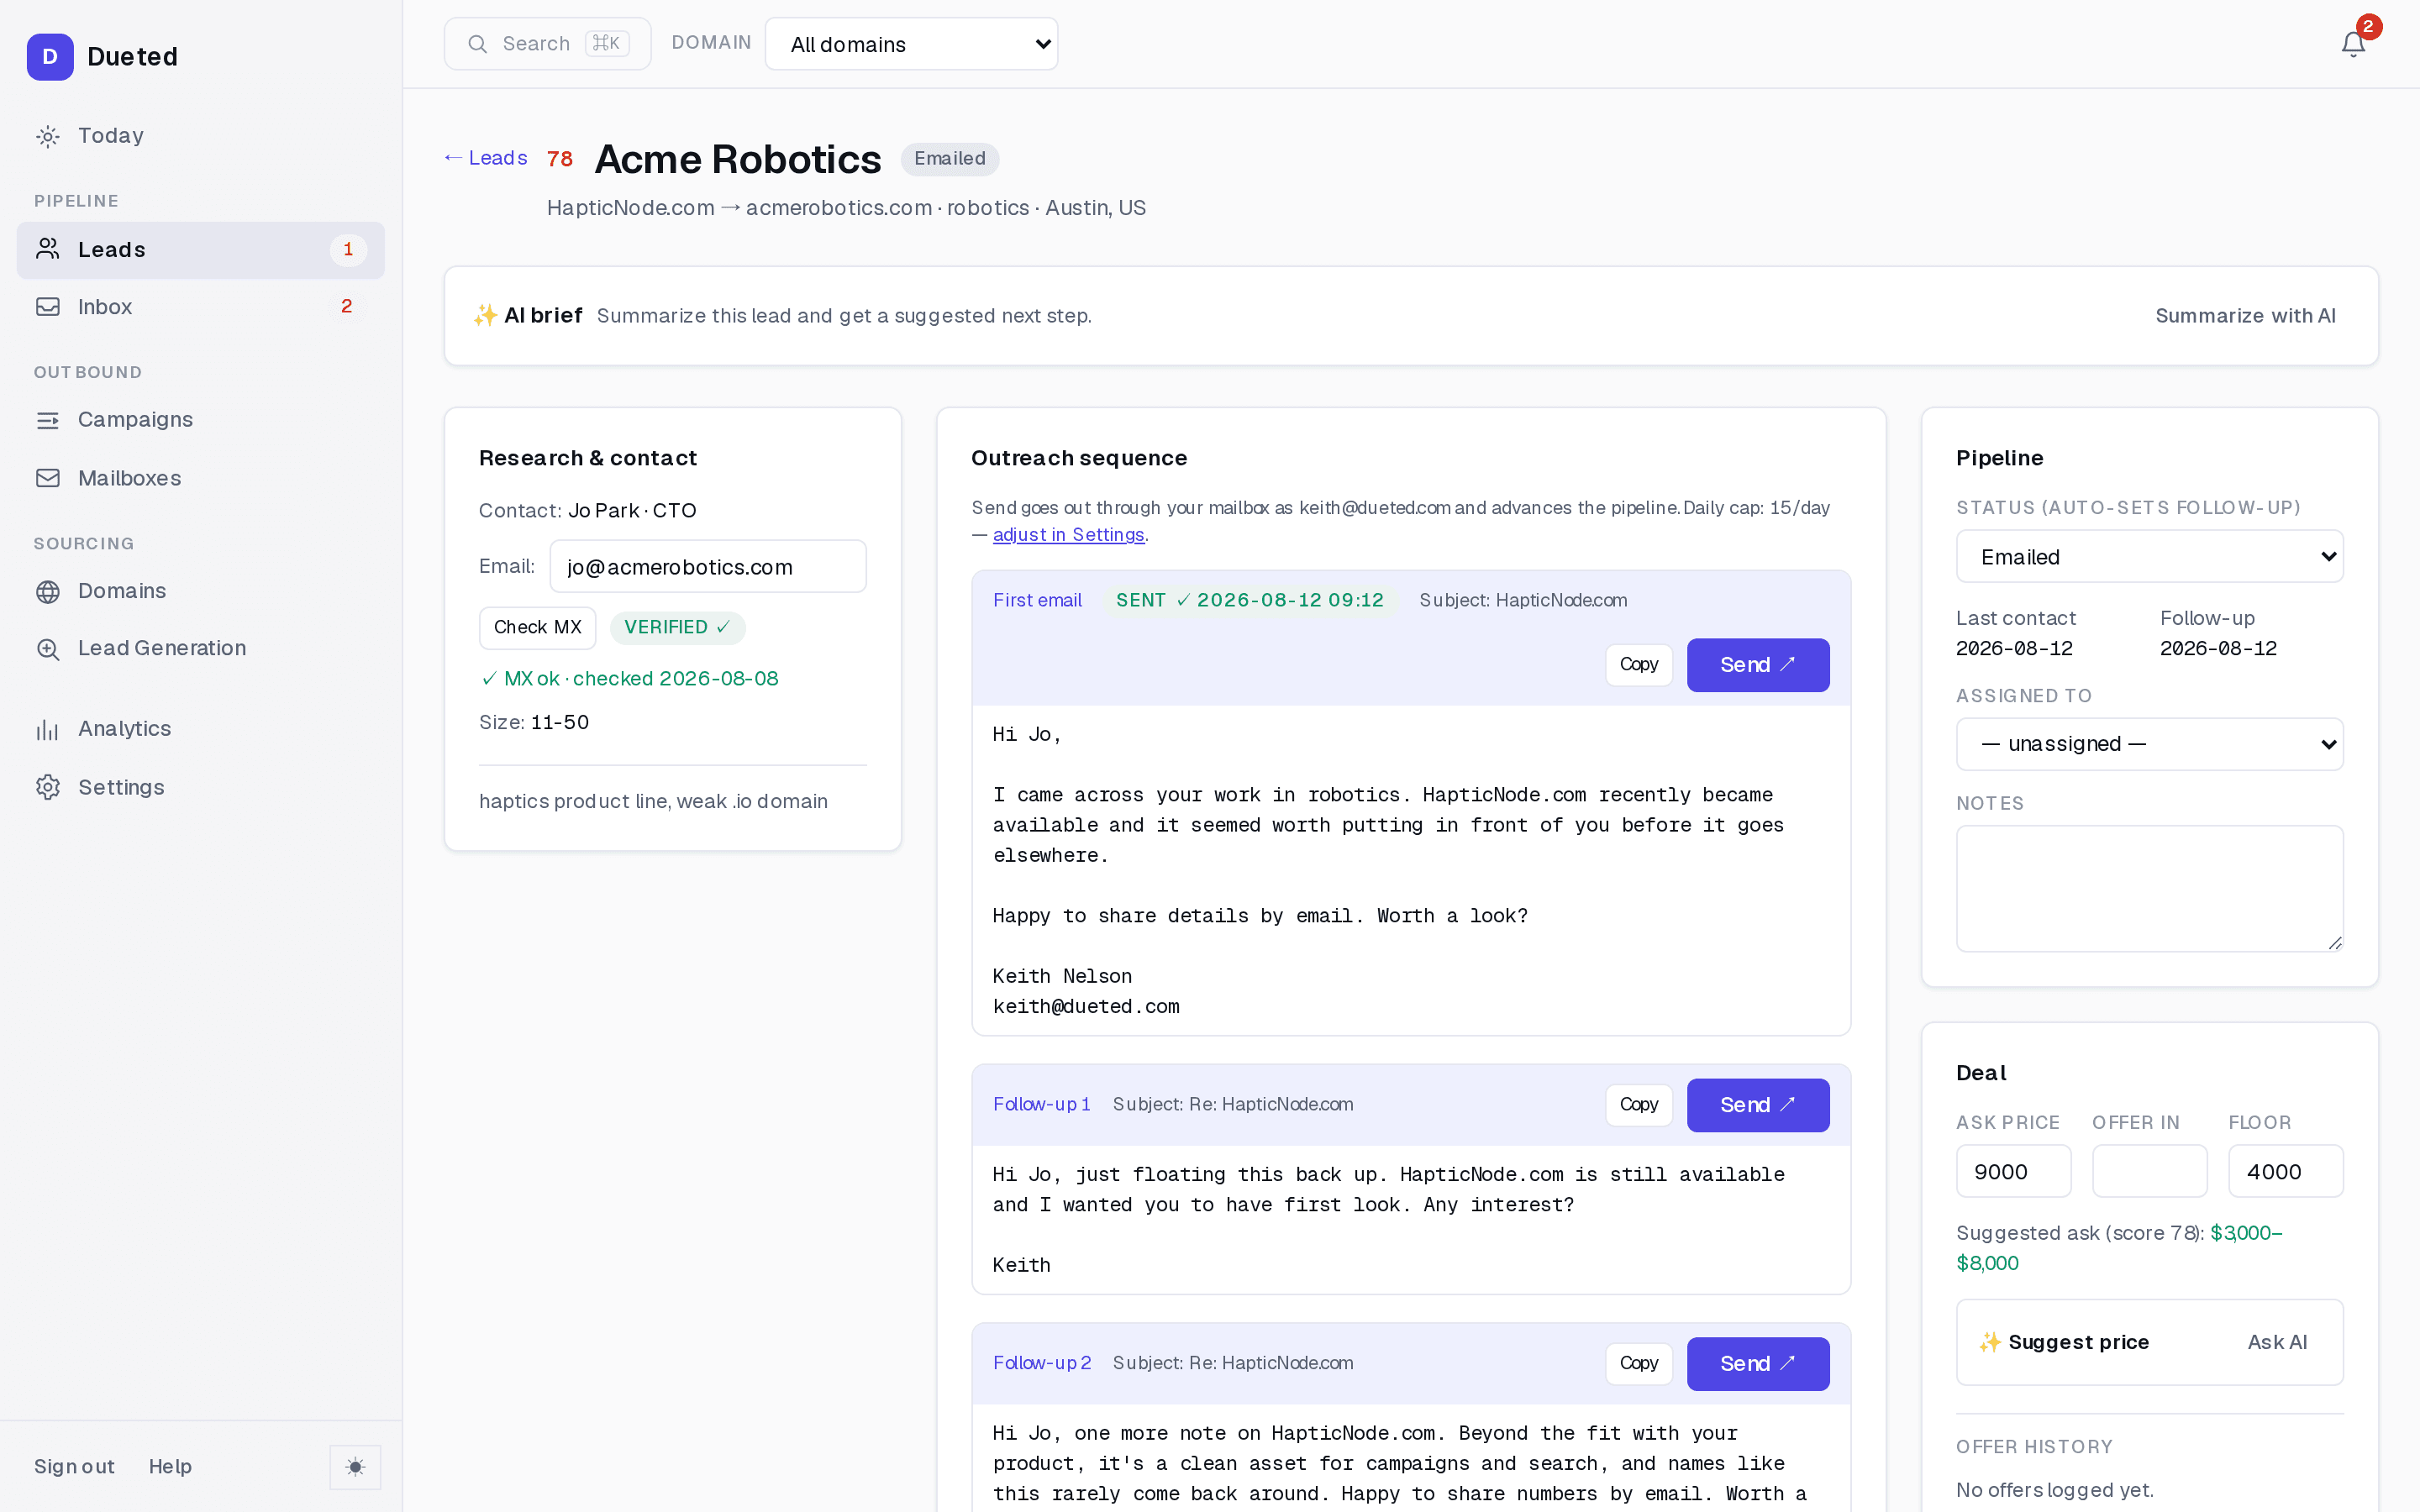Click the Suggest price sparkle icon

click(1990, 1342)
